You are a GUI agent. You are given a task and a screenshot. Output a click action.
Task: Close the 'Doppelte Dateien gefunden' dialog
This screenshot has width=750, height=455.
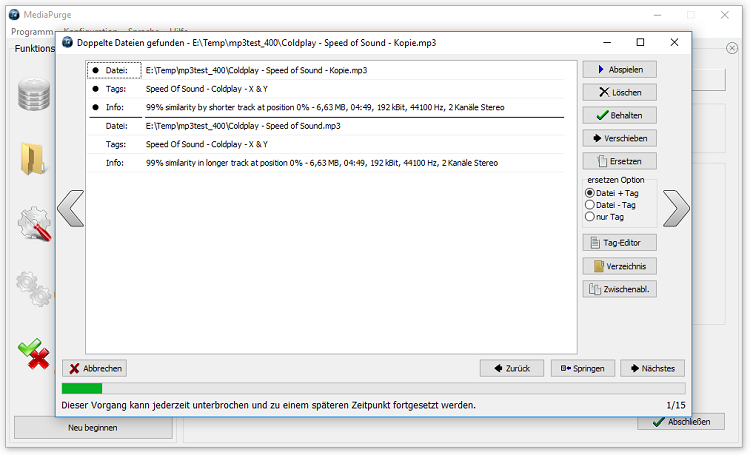tap(674, 42)
